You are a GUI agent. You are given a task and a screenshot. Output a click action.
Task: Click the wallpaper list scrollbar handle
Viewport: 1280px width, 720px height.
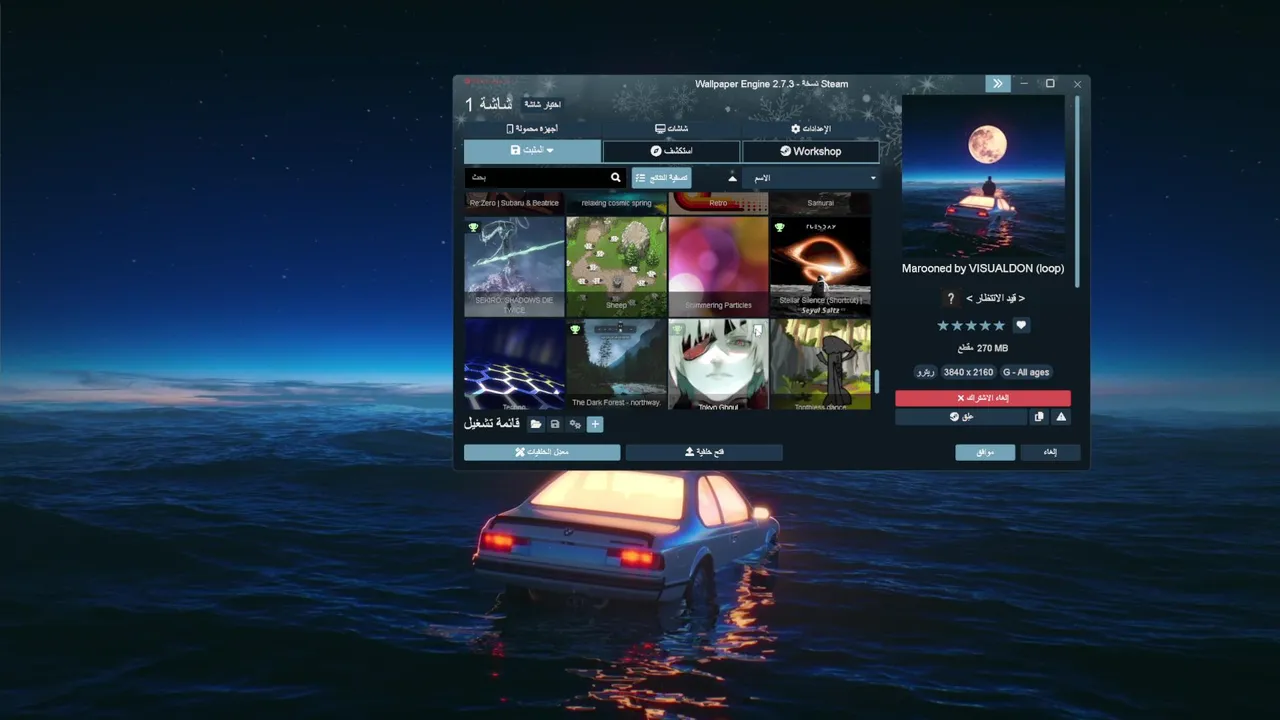pyautogui.click(x=877, y=382)
